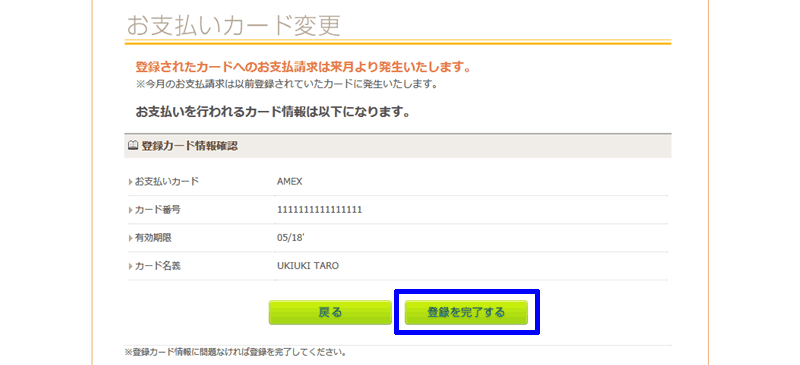Select the card number 1111111111111111
Image resolution: width=800 pixels, height=365 pixels.
(x=319, y=209)
